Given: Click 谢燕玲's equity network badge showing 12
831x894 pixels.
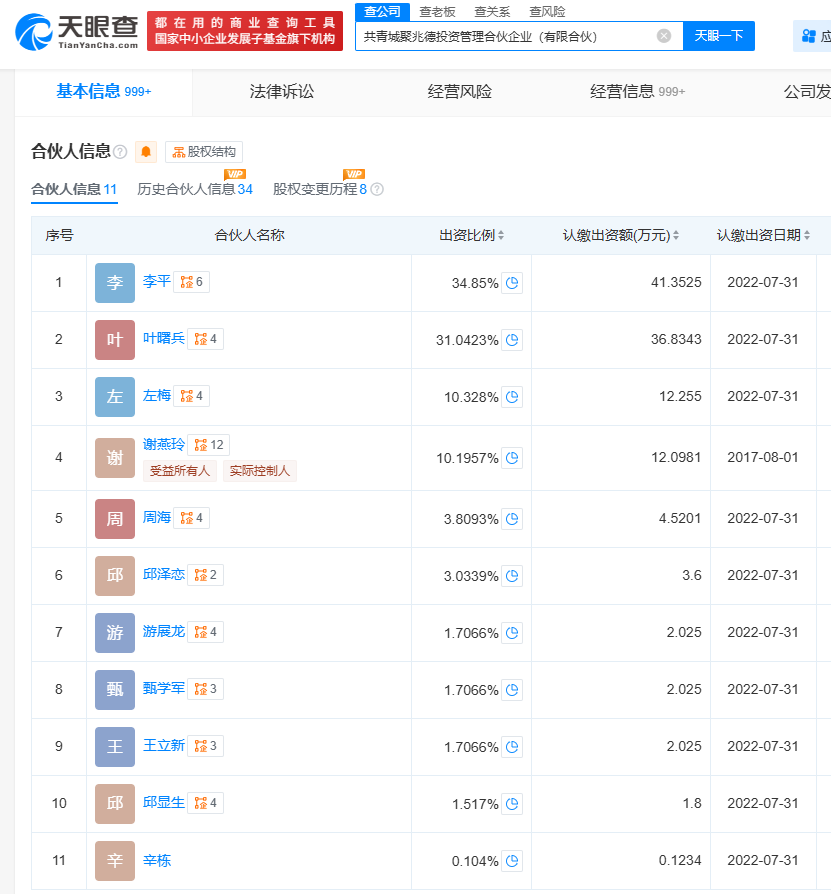Looking at the screenshot, I should pyautogui.click(x=210, y=445).
